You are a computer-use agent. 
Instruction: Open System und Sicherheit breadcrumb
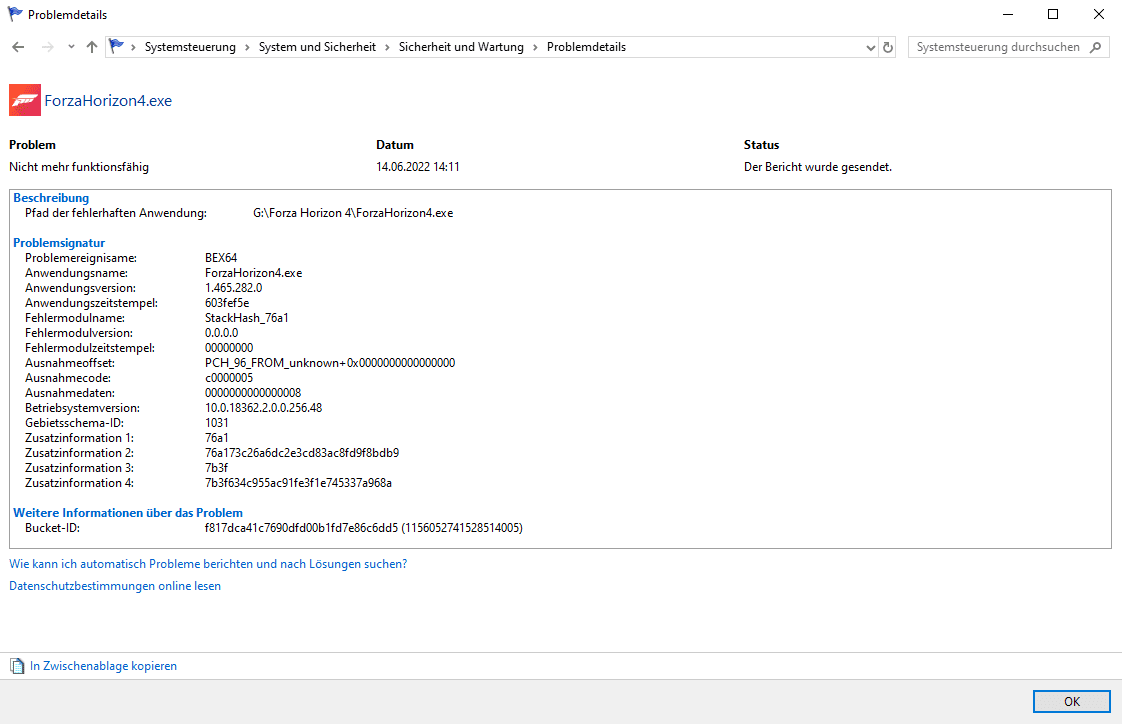(x=317, y=47)
